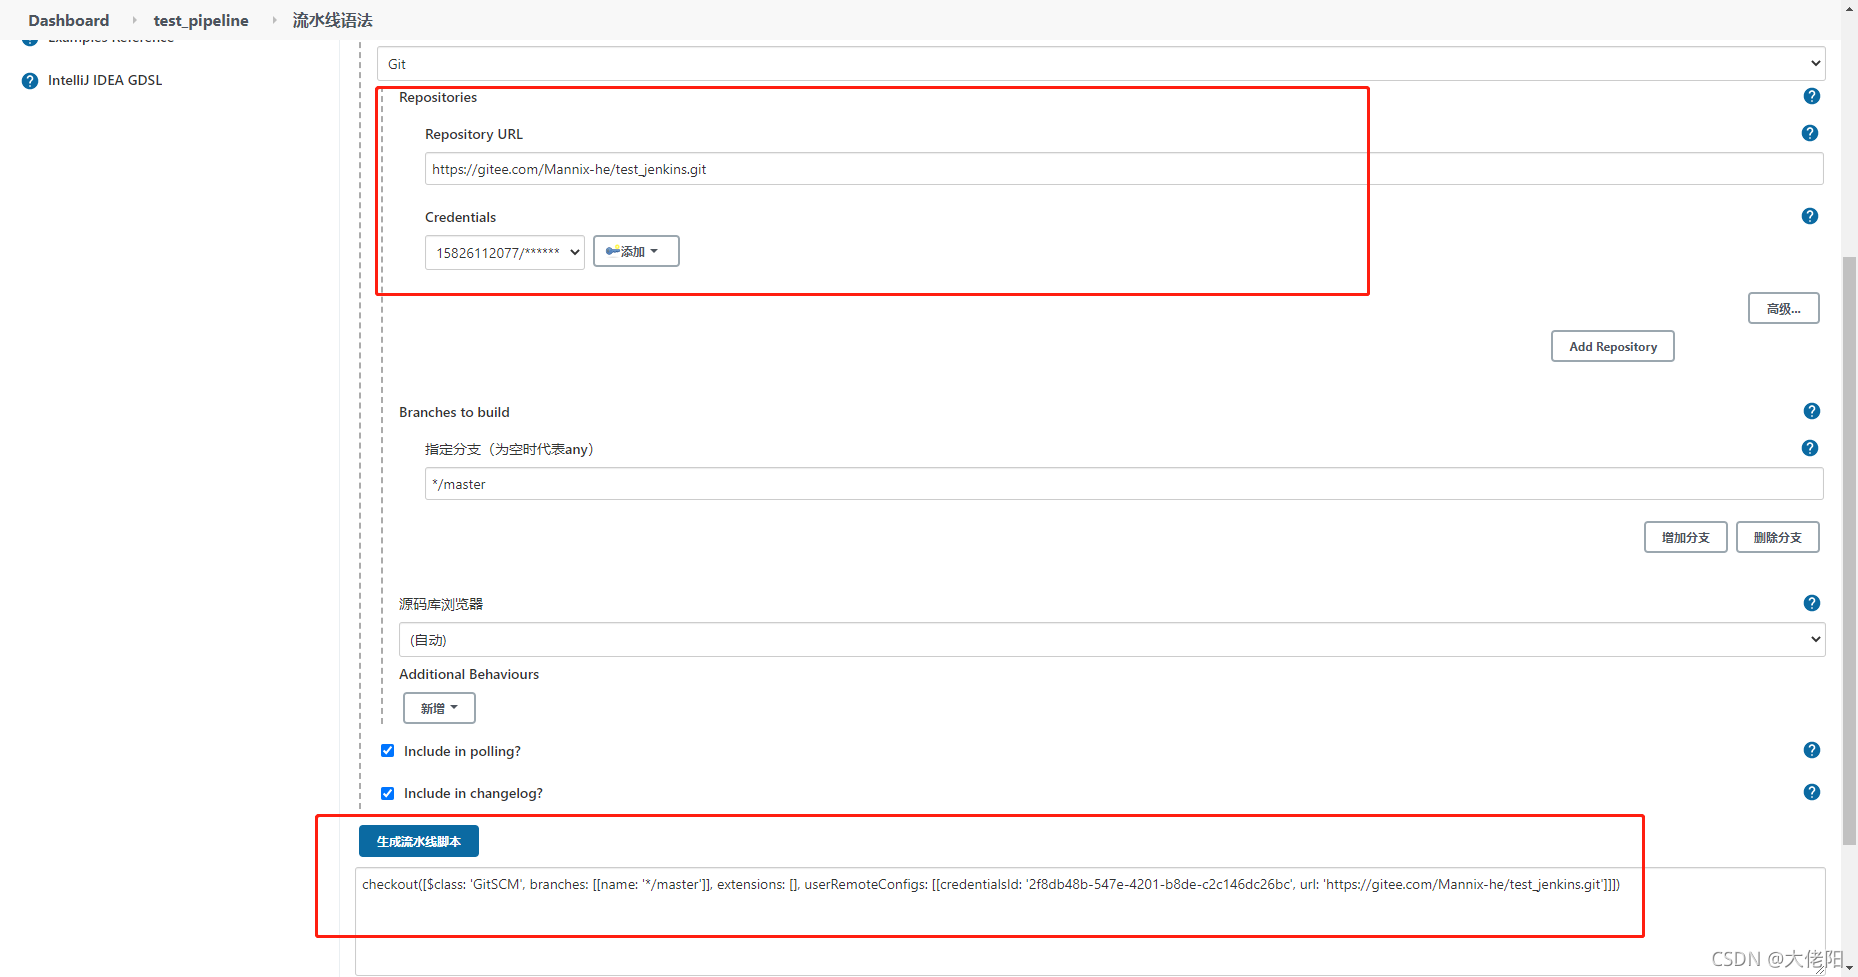Screen dimensions: 1858x977
Task: Open breadcrumb arrow after Dashboard
Action: pos(134,20)
